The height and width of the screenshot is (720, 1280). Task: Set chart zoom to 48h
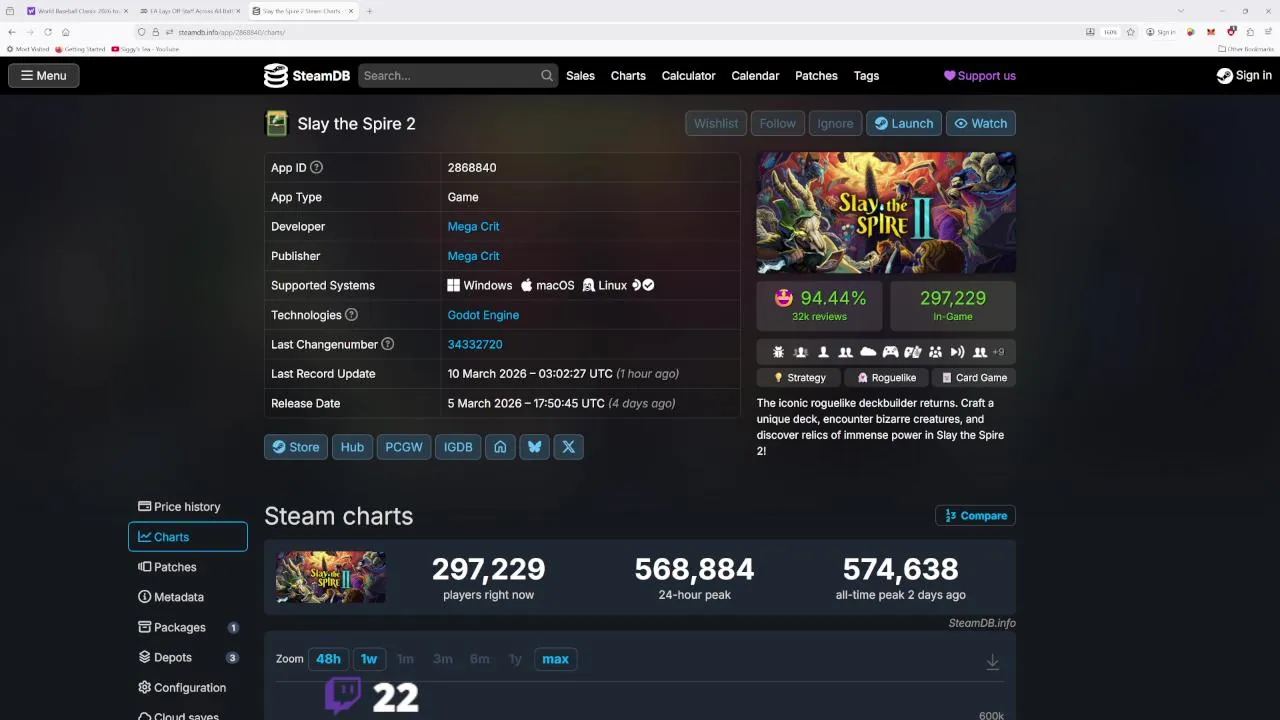[x=328, y=659]
